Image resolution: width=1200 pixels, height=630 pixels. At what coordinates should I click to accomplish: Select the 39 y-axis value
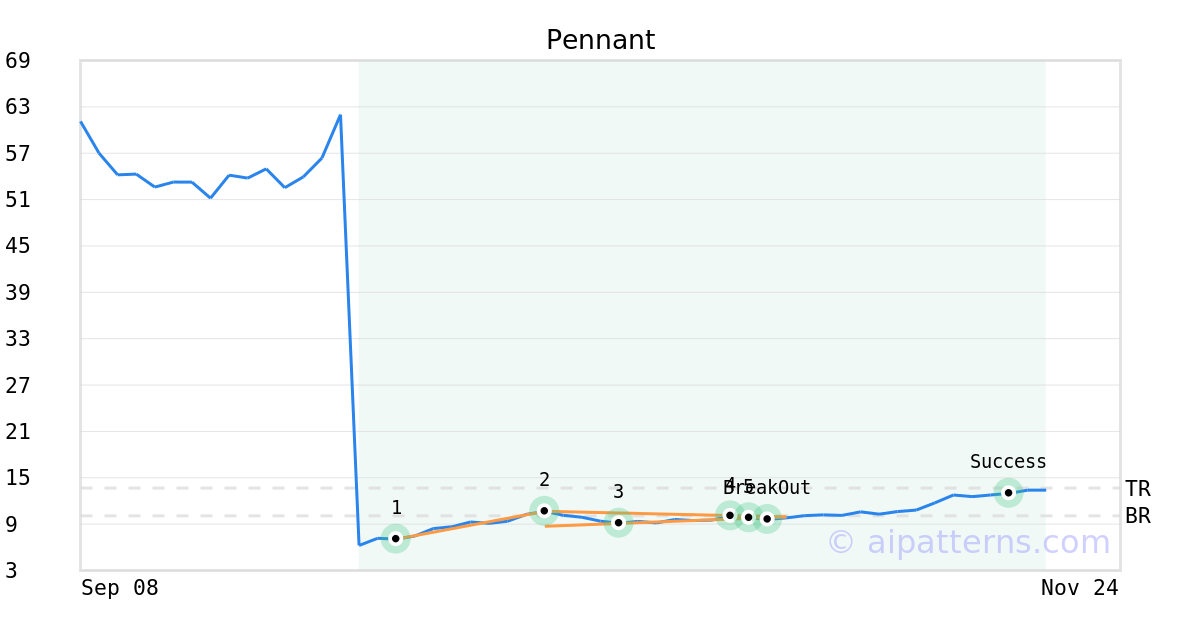tap(18, 293)
